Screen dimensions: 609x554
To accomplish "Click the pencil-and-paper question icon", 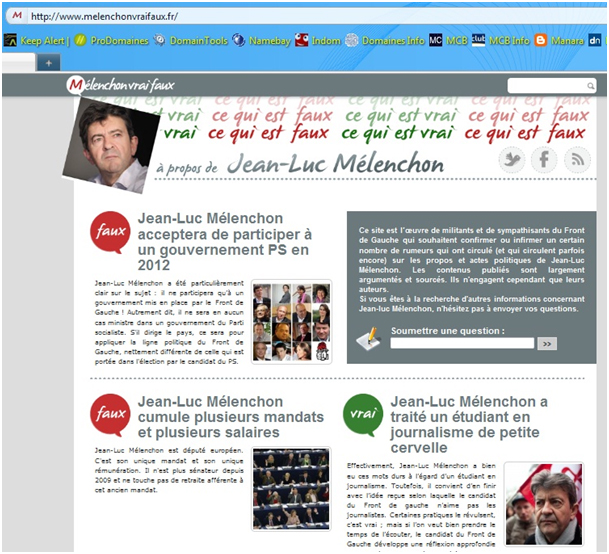I will (x=369, y=338).
